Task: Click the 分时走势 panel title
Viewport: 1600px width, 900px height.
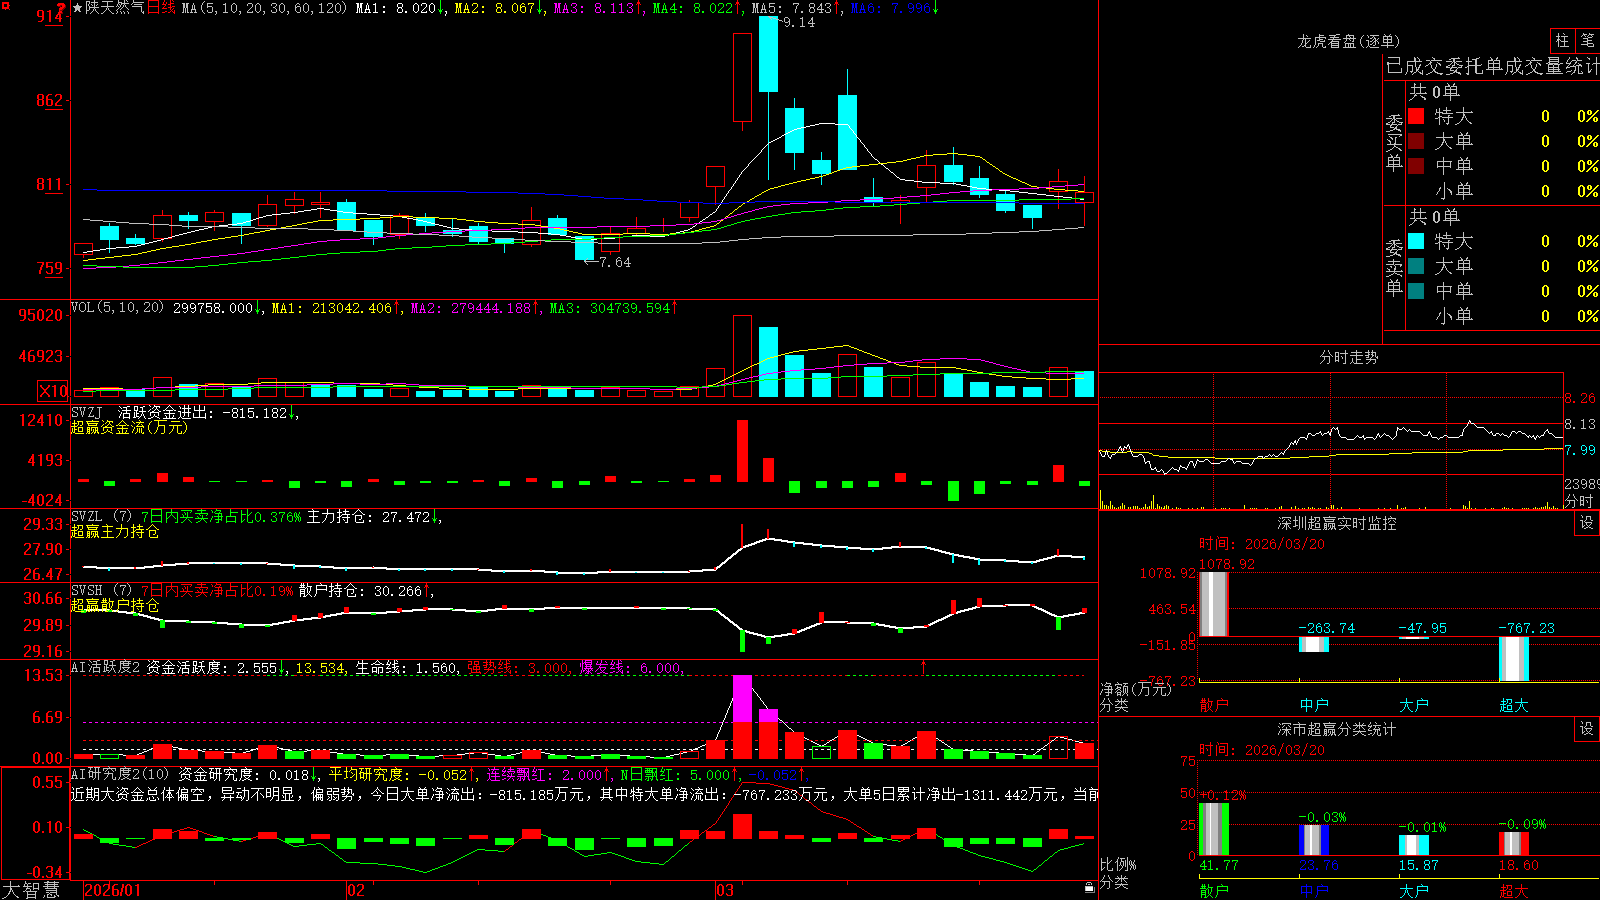Action: point(1348,357)
